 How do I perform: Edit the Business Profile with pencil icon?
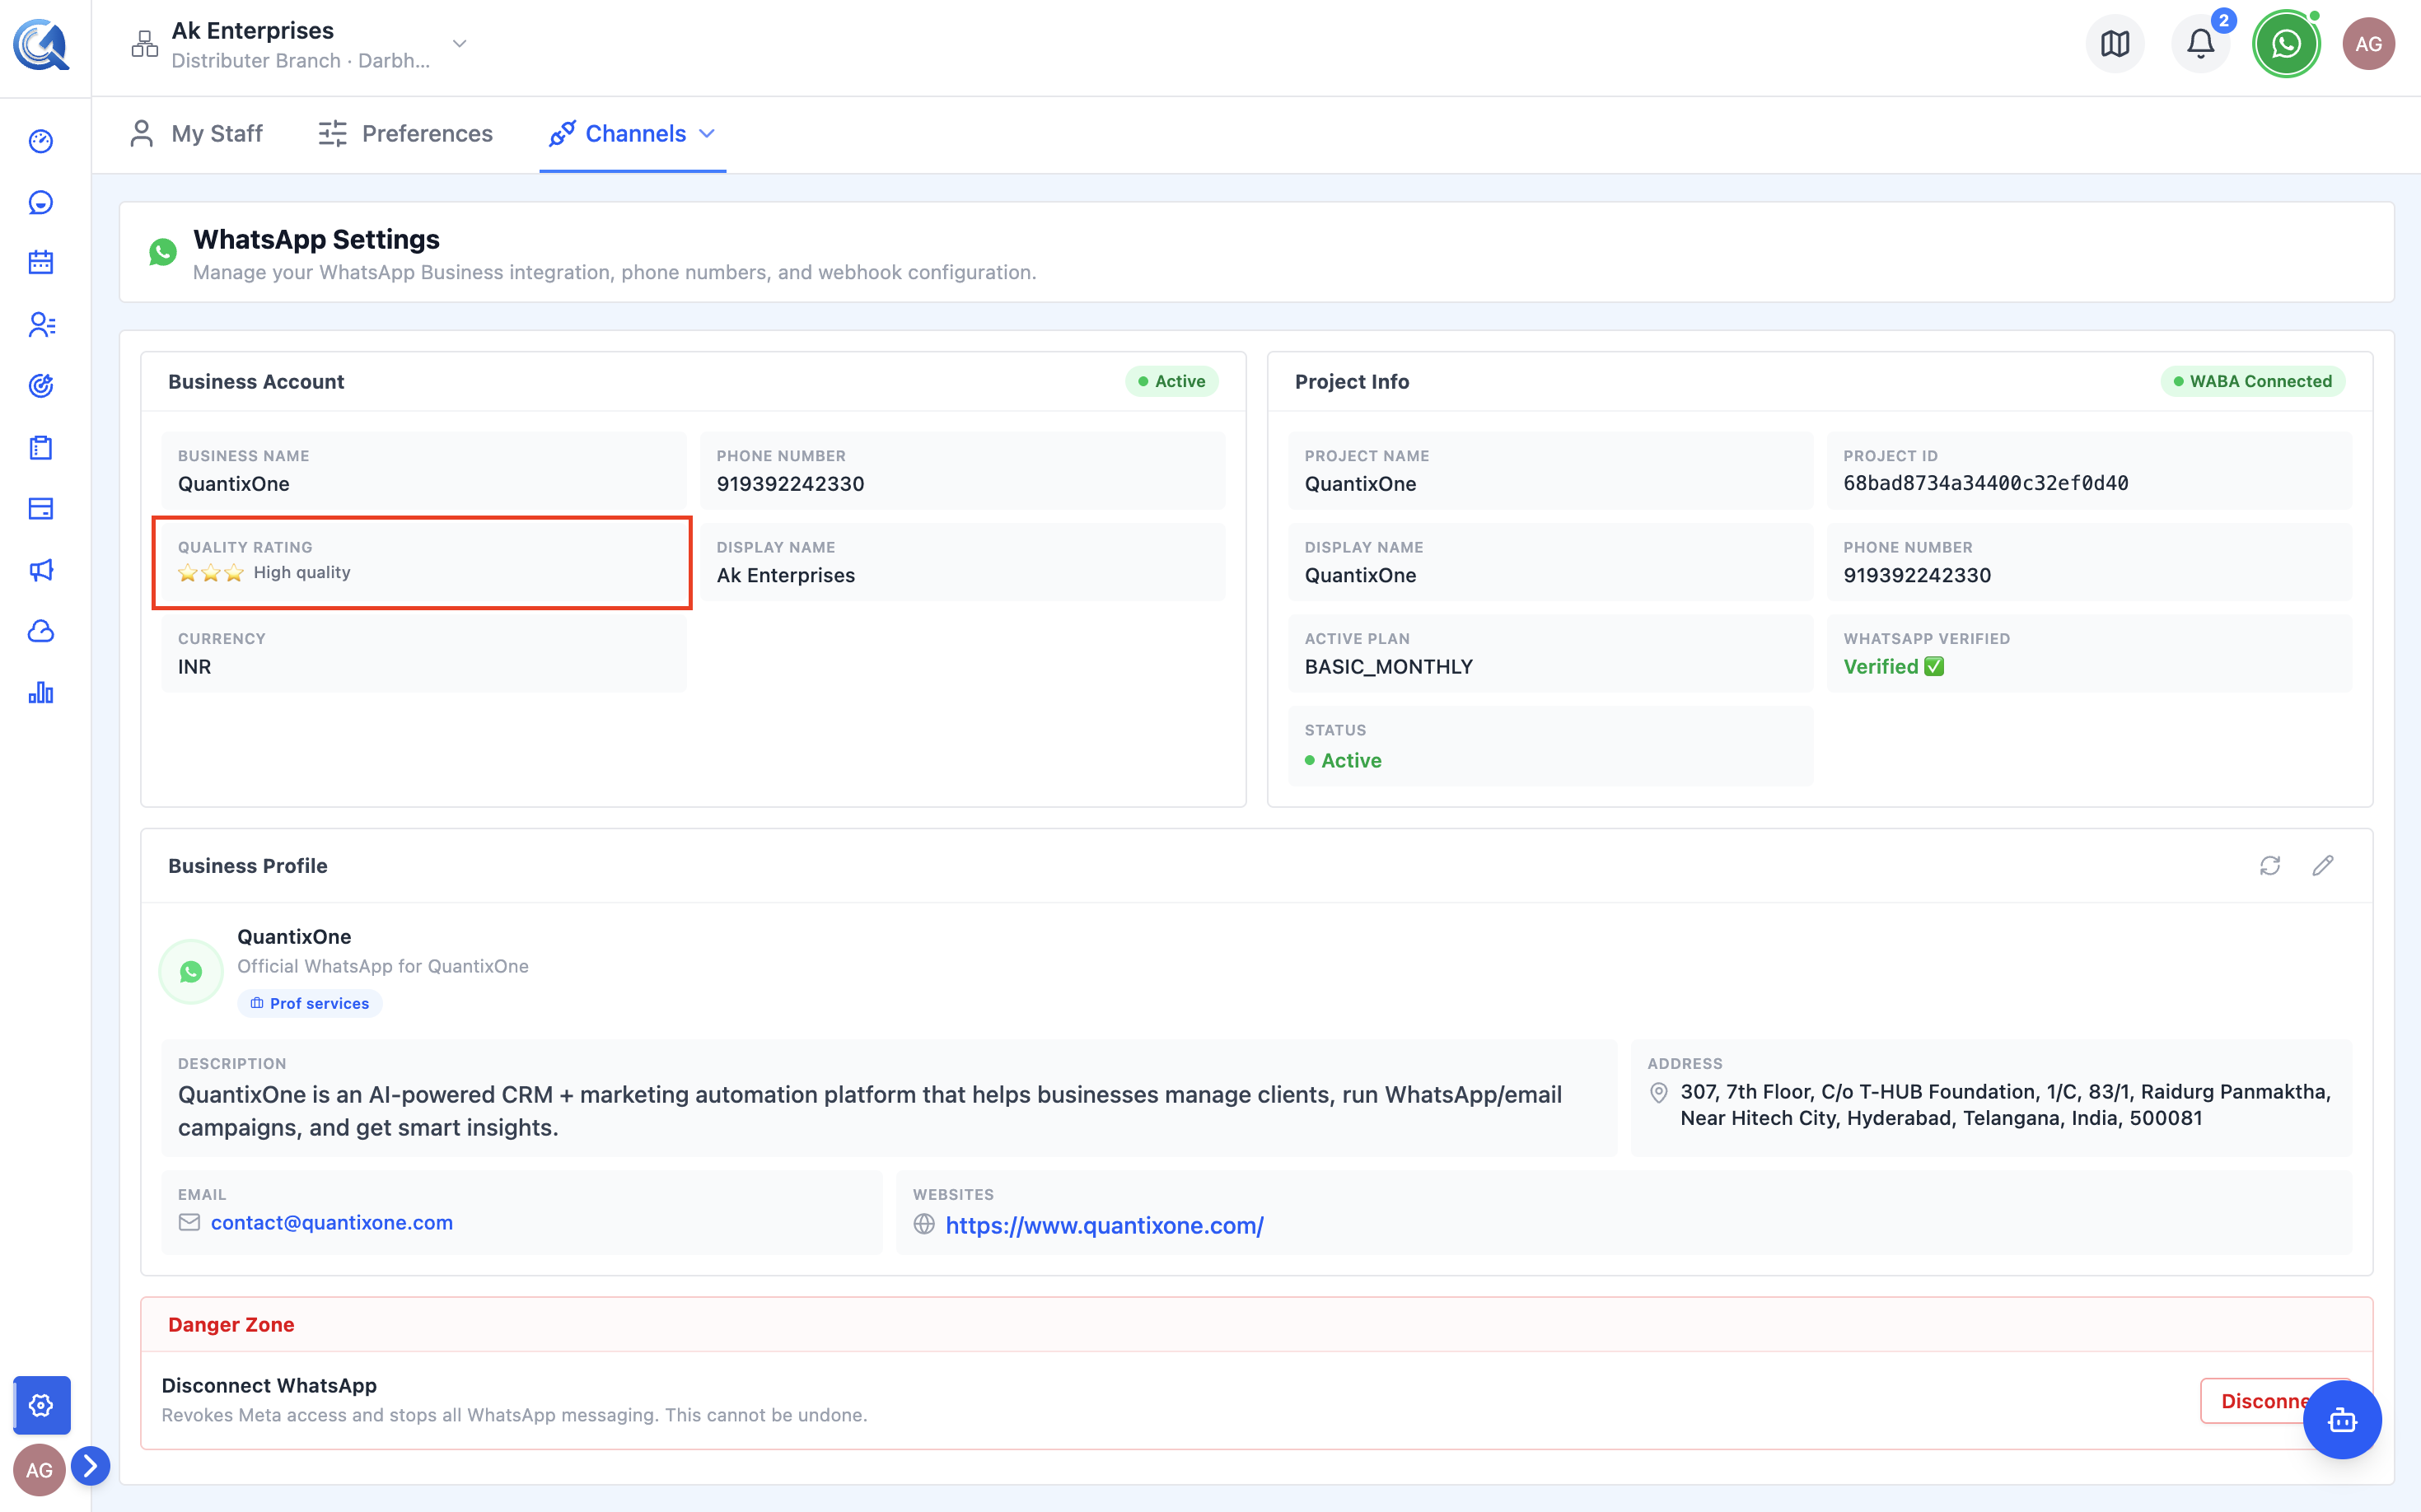(2323, 866)
